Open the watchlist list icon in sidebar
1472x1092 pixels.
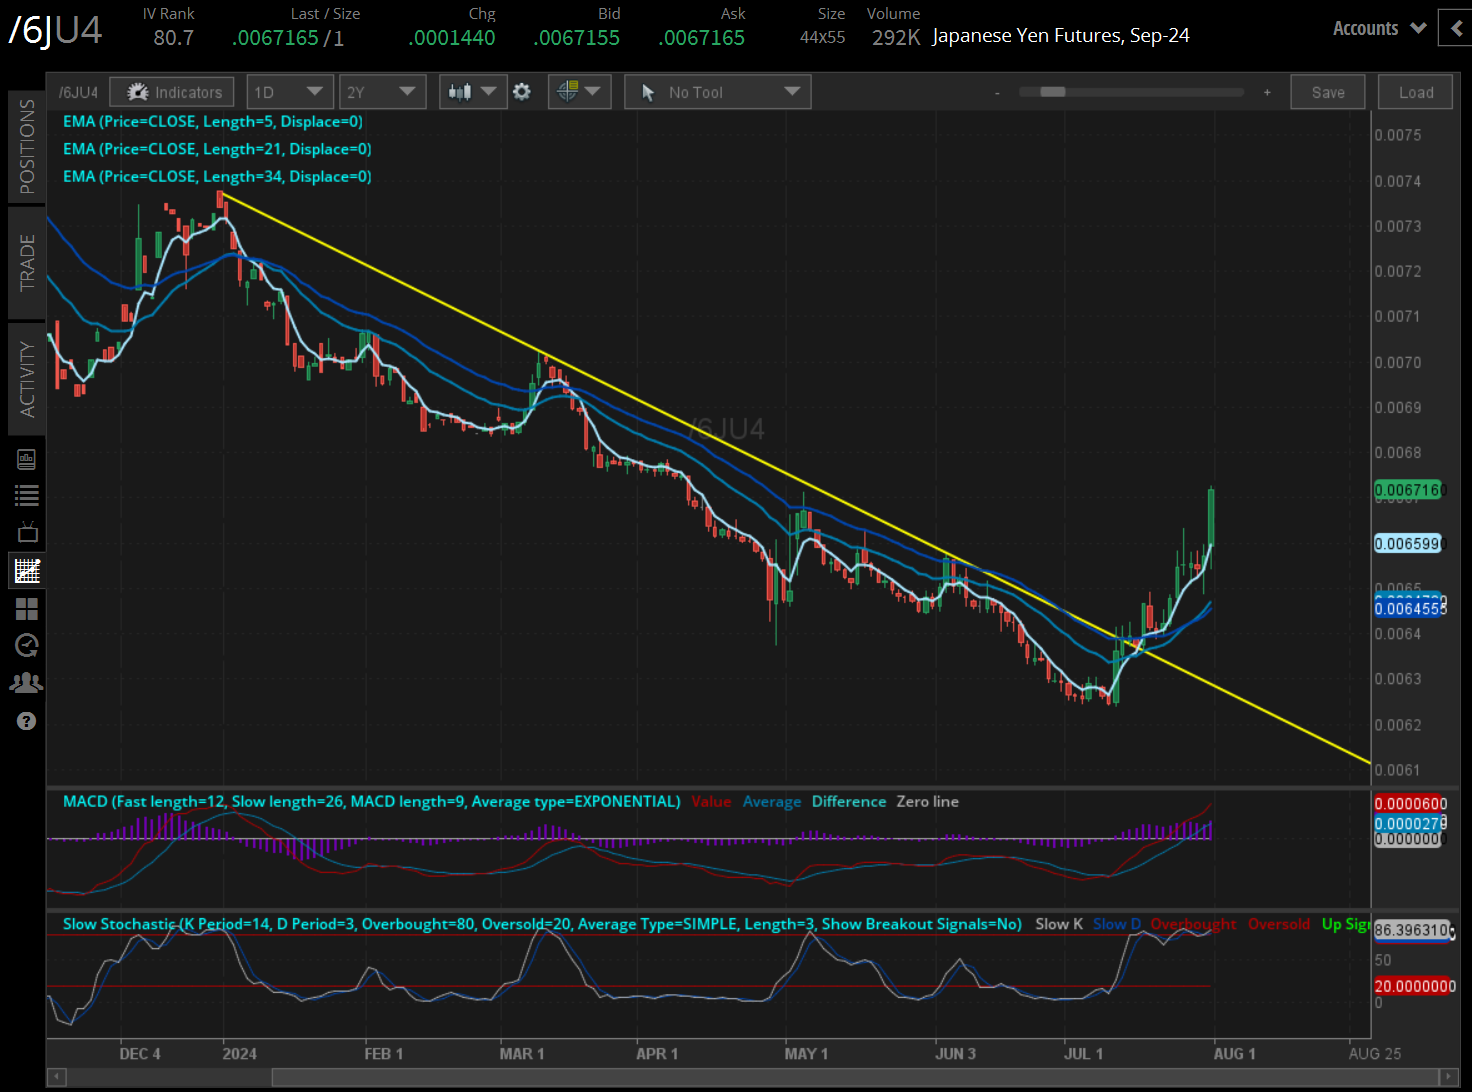point(27,495)
